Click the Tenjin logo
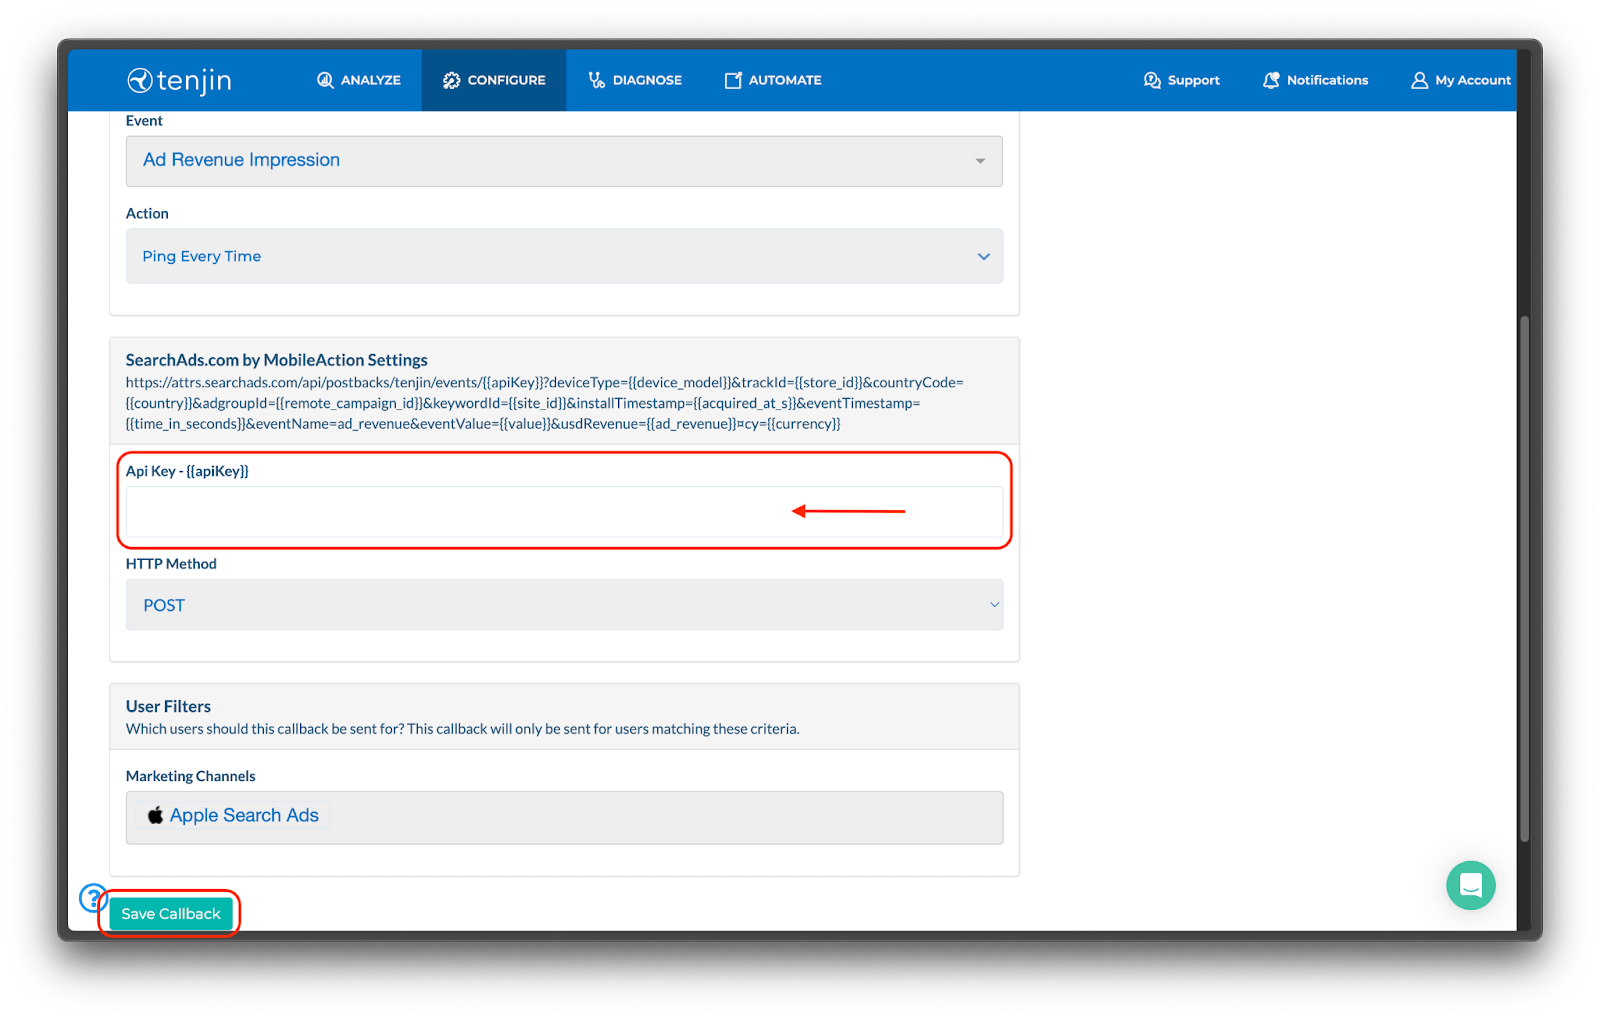Viewport: 1600px width, 1017px height. [179, 80]
